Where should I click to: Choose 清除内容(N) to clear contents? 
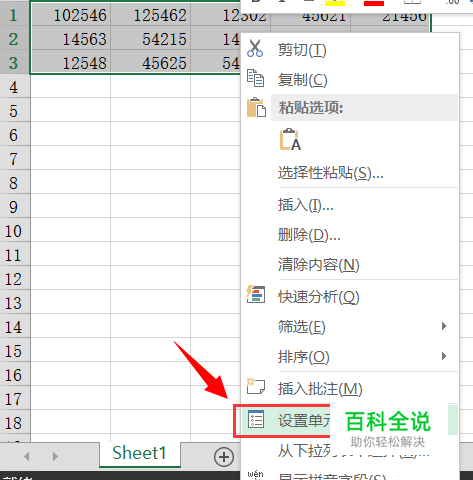(319, 265)
